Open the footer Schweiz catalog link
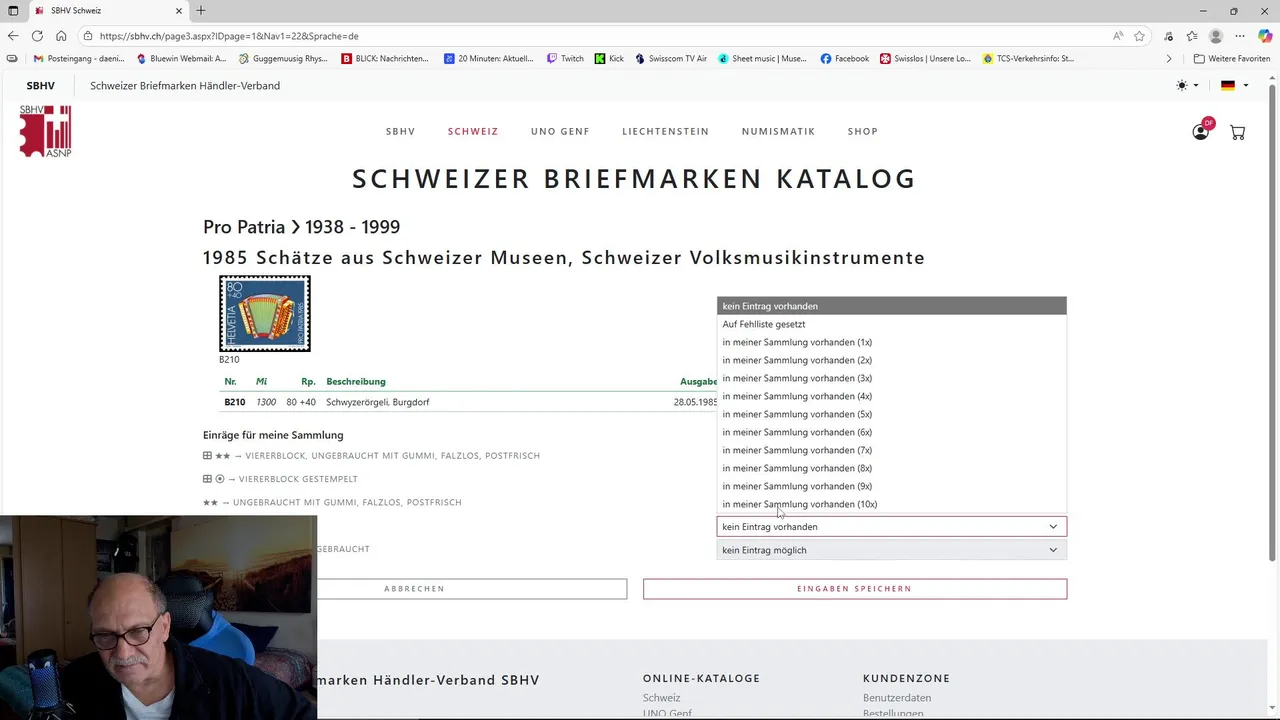 tap(661, 697)
